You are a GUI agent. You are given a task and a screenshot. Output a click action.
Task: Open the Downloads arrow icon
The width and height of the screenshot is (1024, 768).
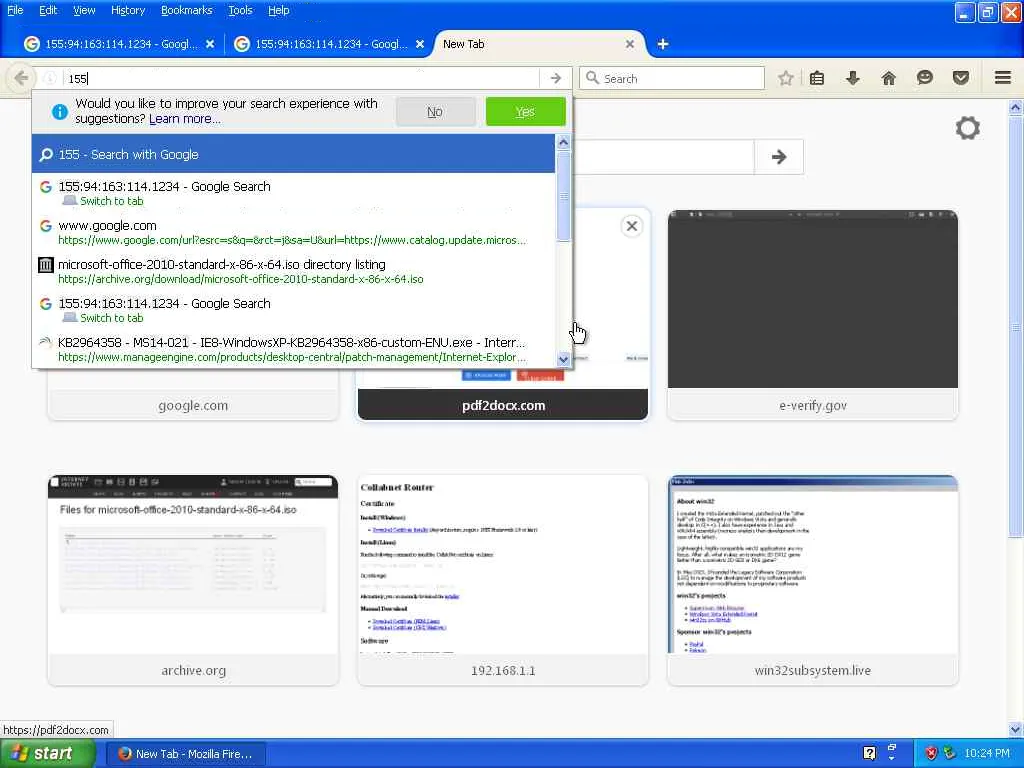click(x=852, y=78)
